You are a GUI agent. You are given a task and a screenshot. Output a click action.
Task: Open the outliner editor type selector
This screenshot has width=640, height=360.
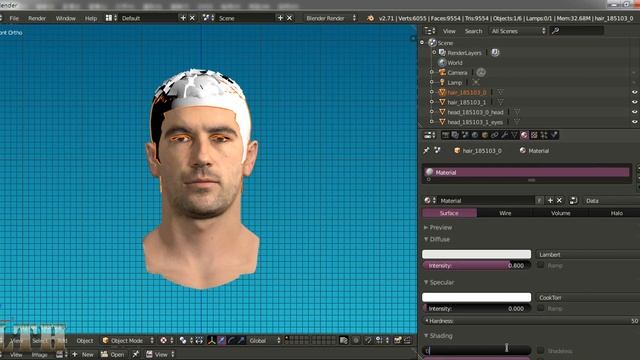tap(430, 31)
